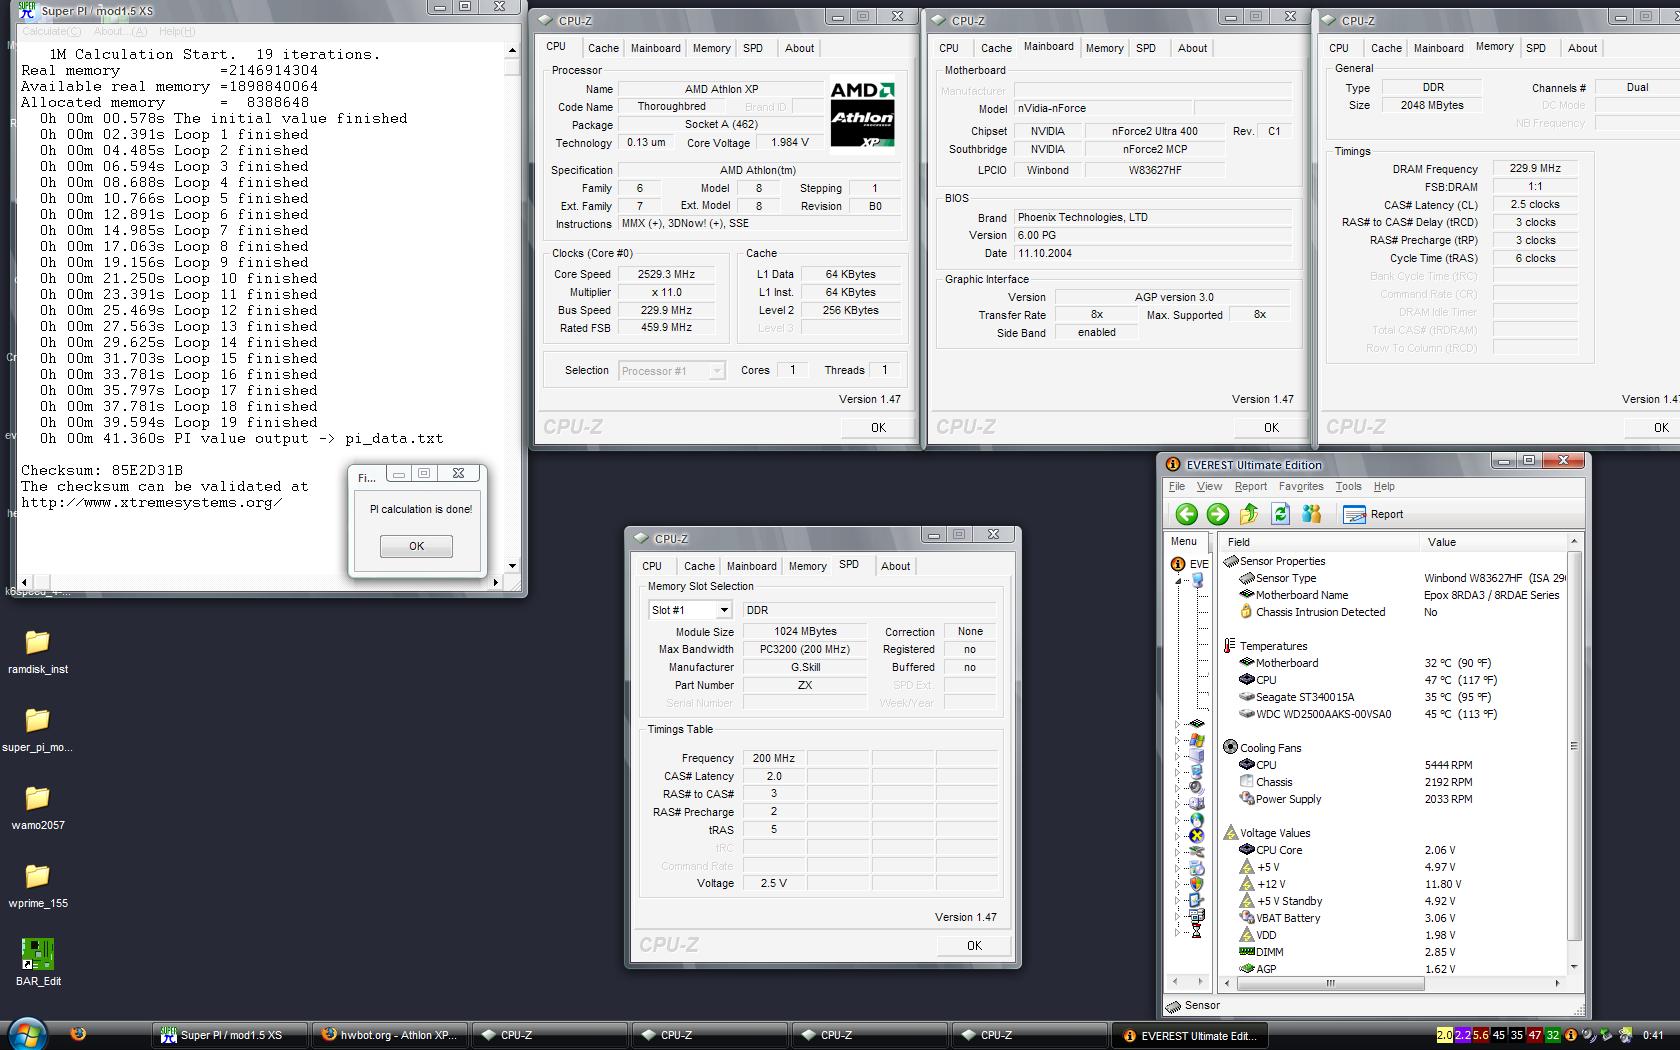Select Motherboard chip icon in EVEREST tree
Viewport: 1680px width, 1050px height.
pos(1196,723)
